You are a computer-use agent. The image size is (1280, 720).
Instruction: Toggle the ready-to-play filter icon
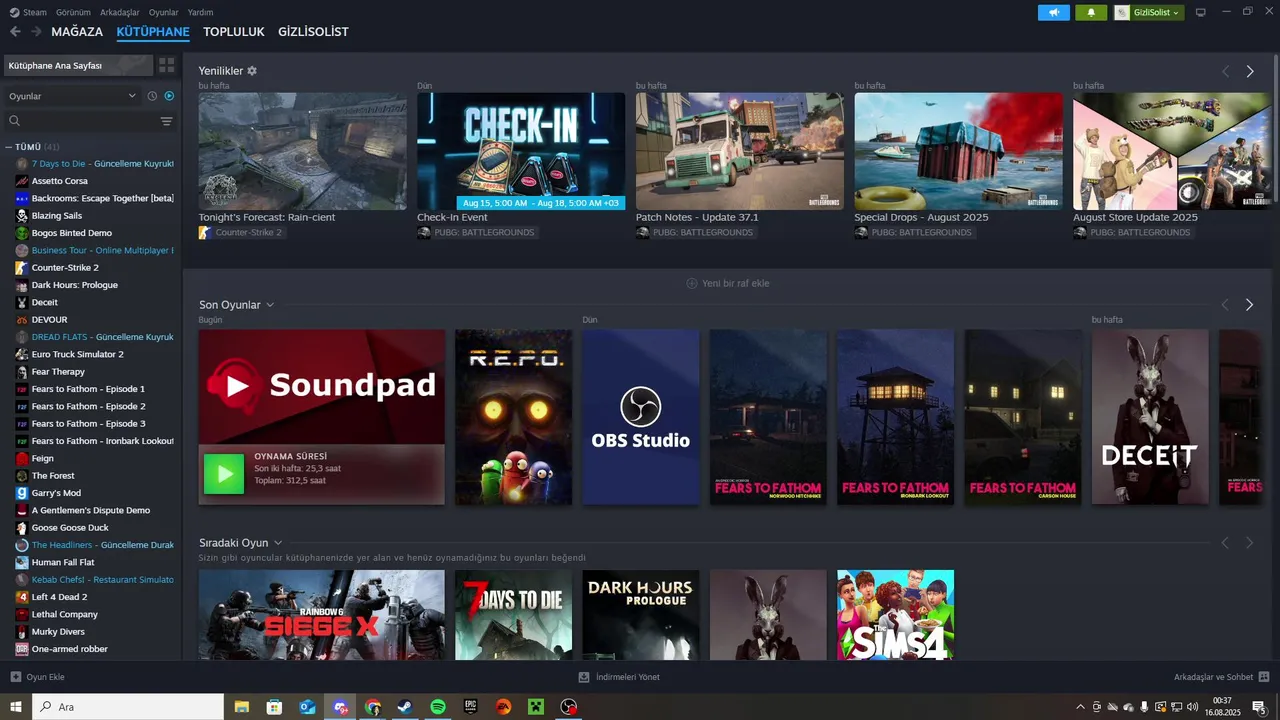coord(169,96)
